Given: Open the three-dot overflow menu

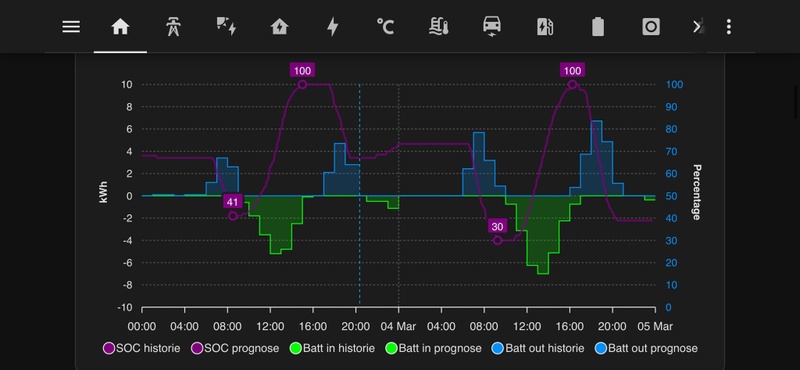Looking at the screenshot, I should tap(729, 27).
